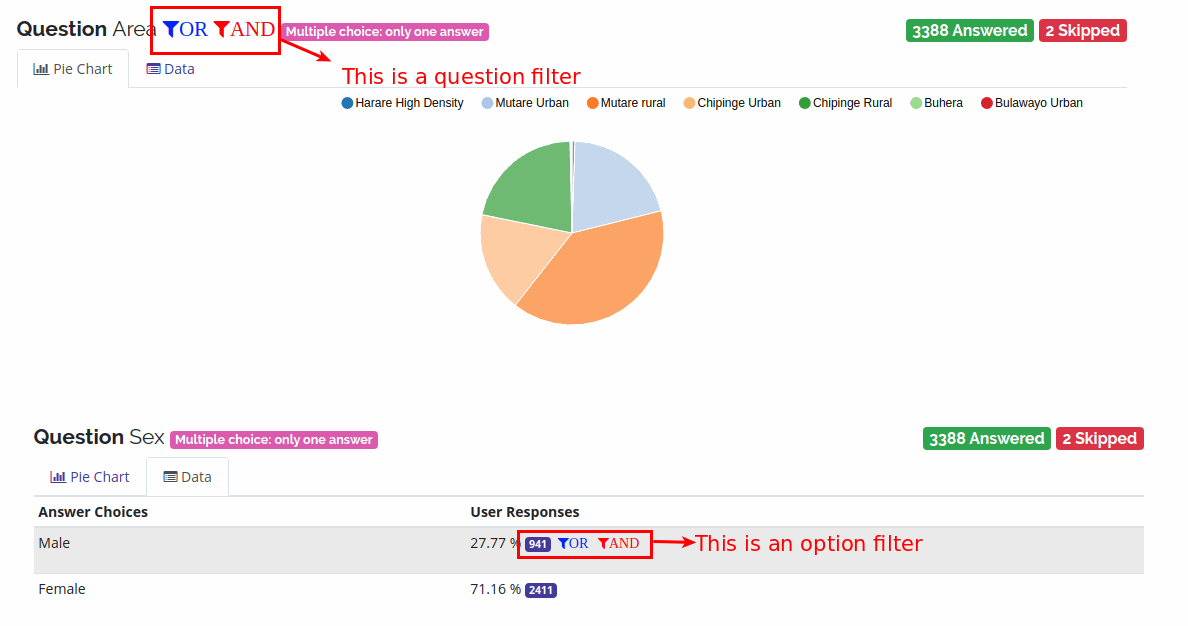Toggle Bulawayo Urban legend item
Screen dimensions: 1188x626
tap(1031, 103)
